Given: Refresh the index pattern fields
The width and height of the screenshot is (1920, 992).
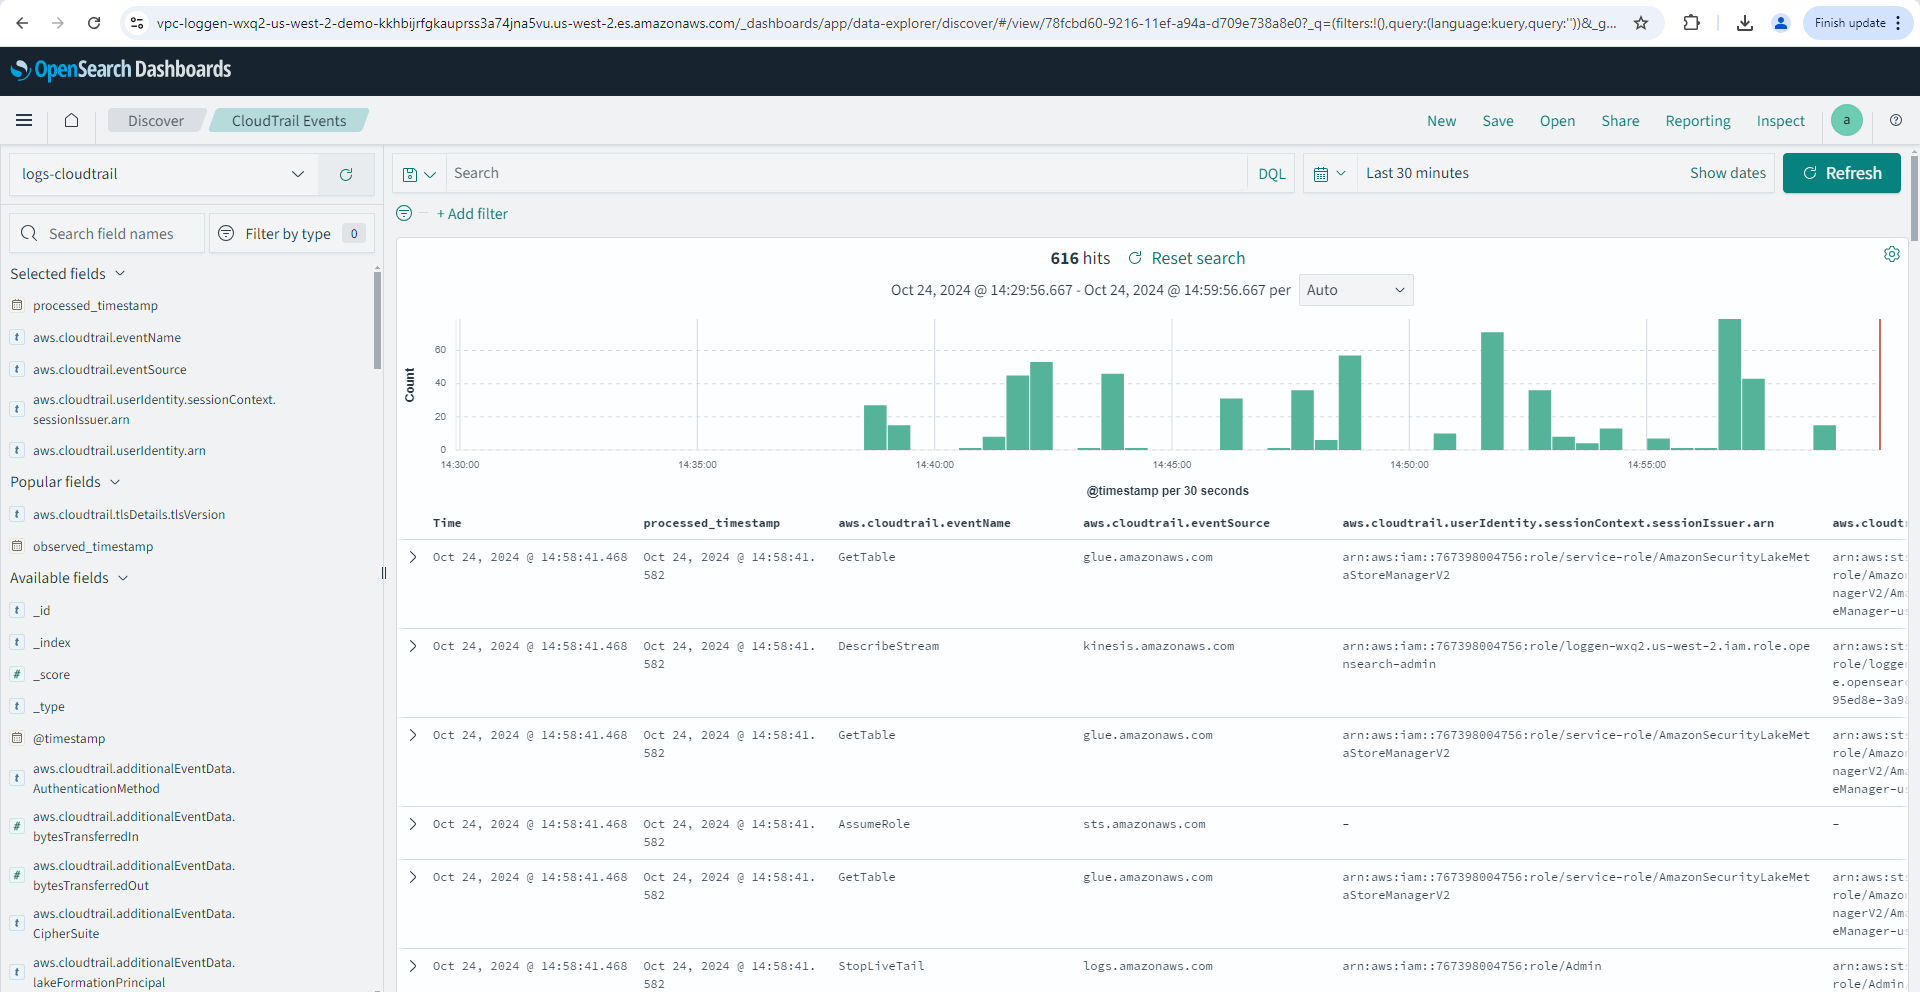Looking at the screenshot, I should pyautogui.click(x=346, y=174).
